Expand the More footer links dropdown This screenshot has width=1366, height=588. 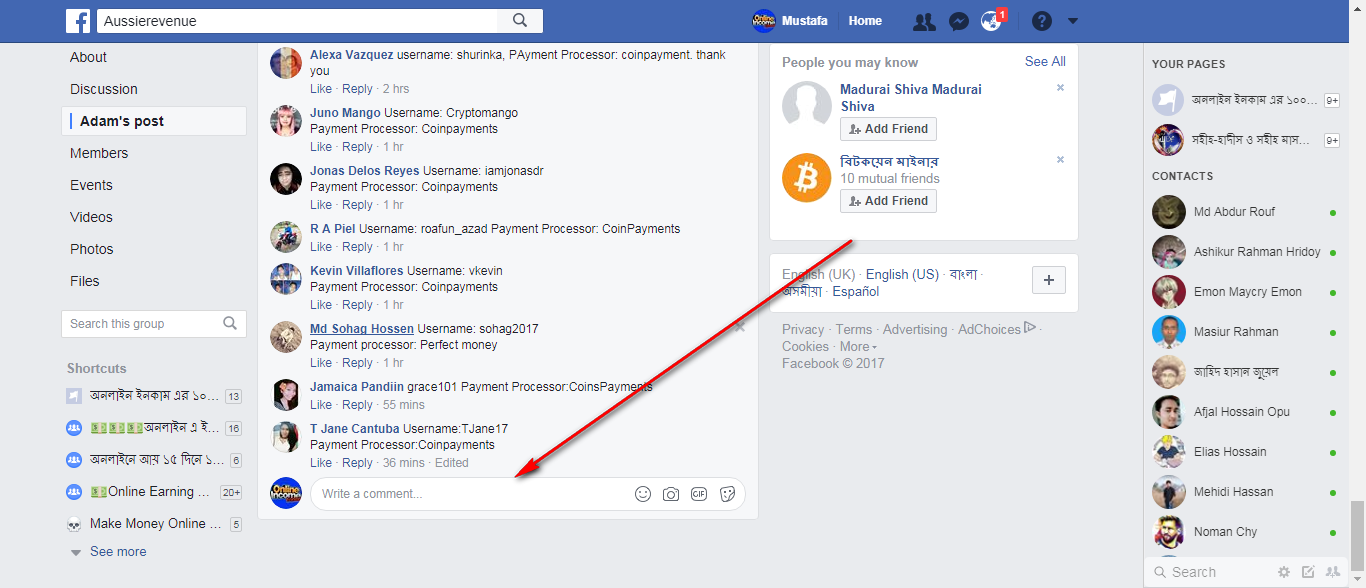pyautogui.click(x=858, y=347)
